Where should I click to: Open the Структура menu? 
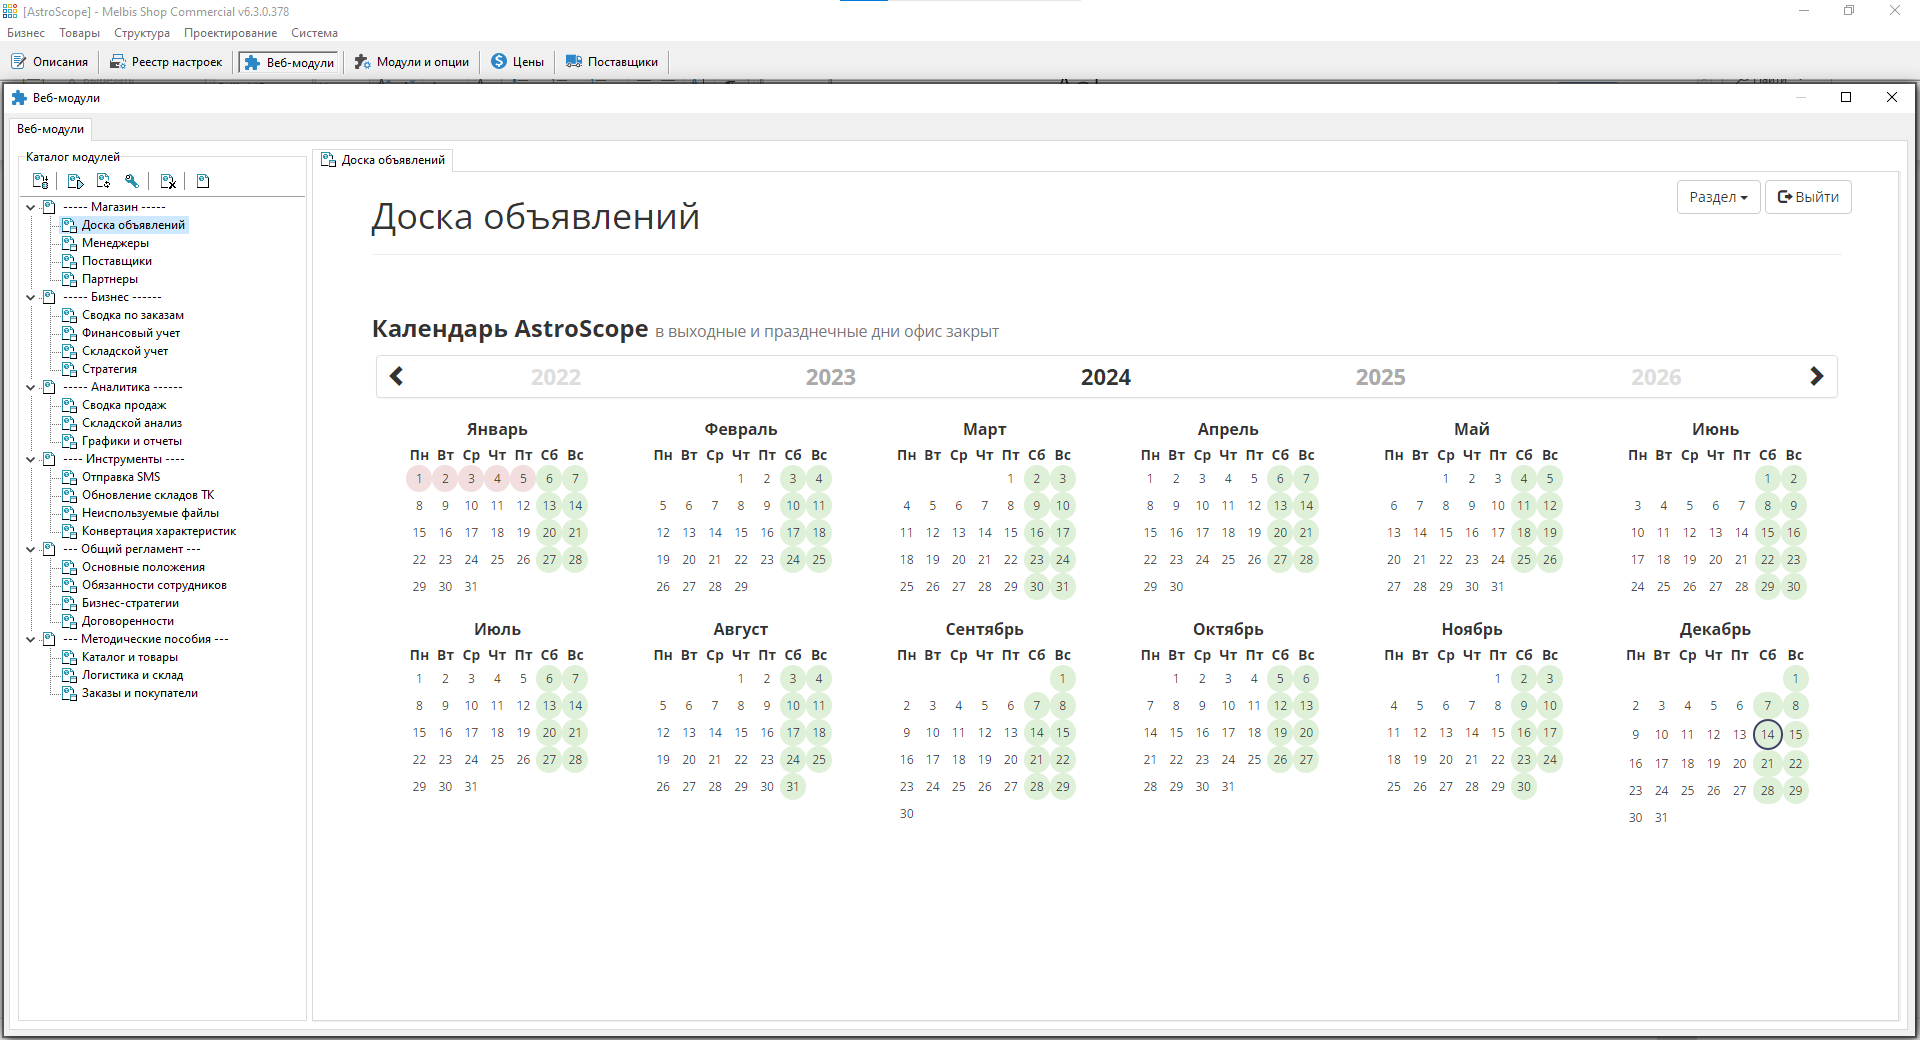(142, 33)
